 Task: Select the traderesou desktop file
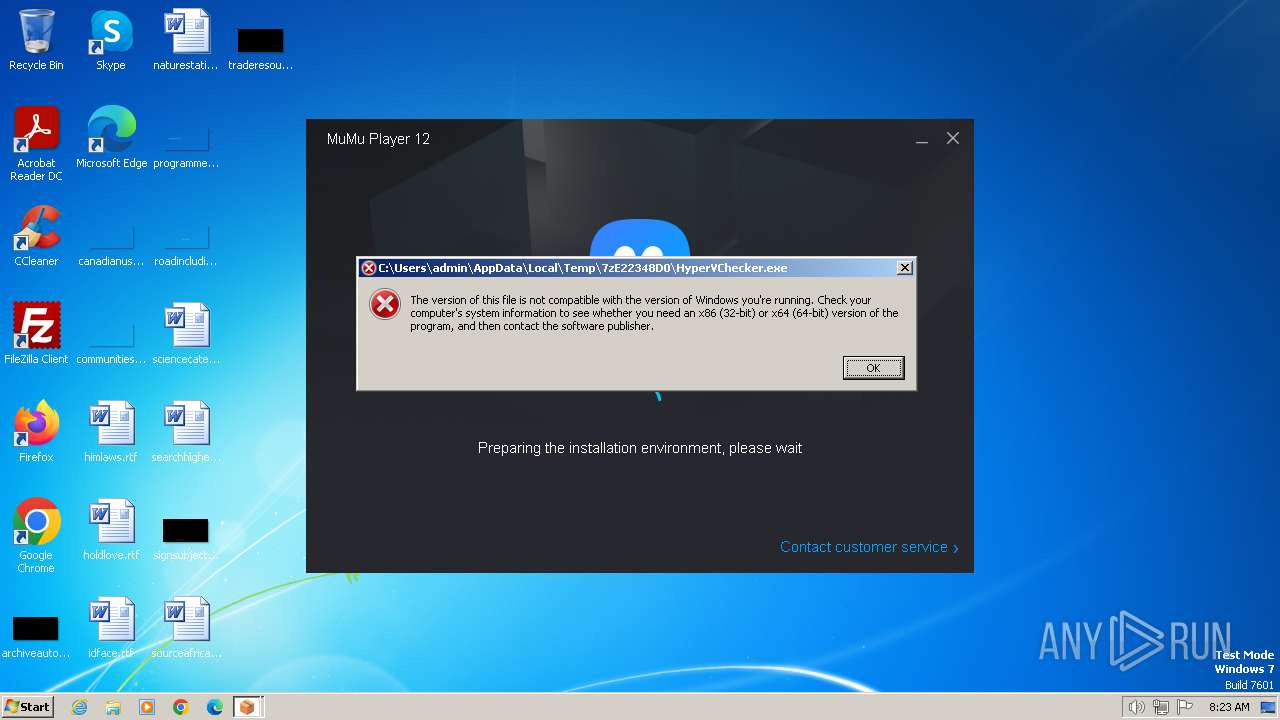tap(260, 48)
